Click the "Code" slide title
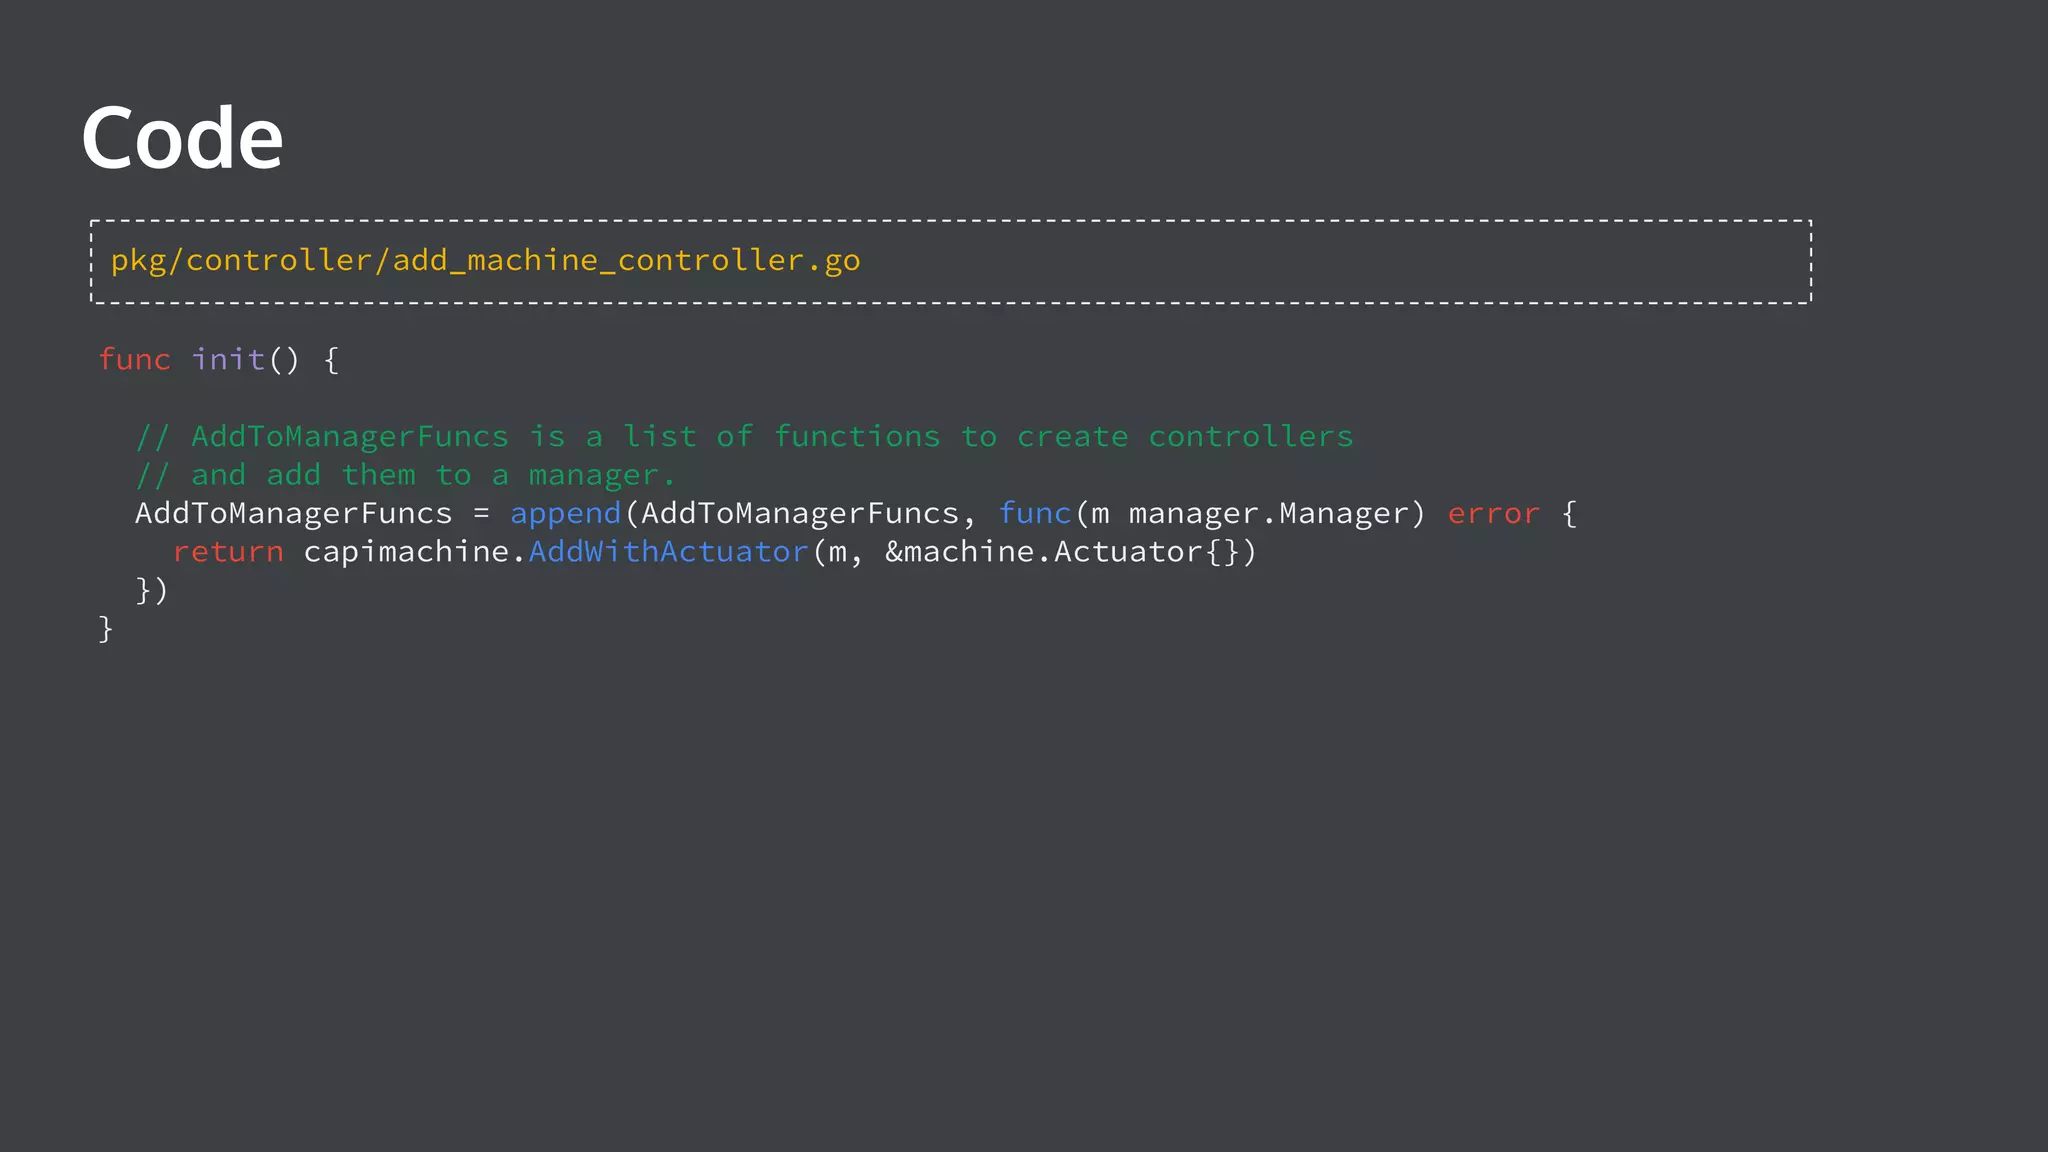 click(x=182, y=138)
